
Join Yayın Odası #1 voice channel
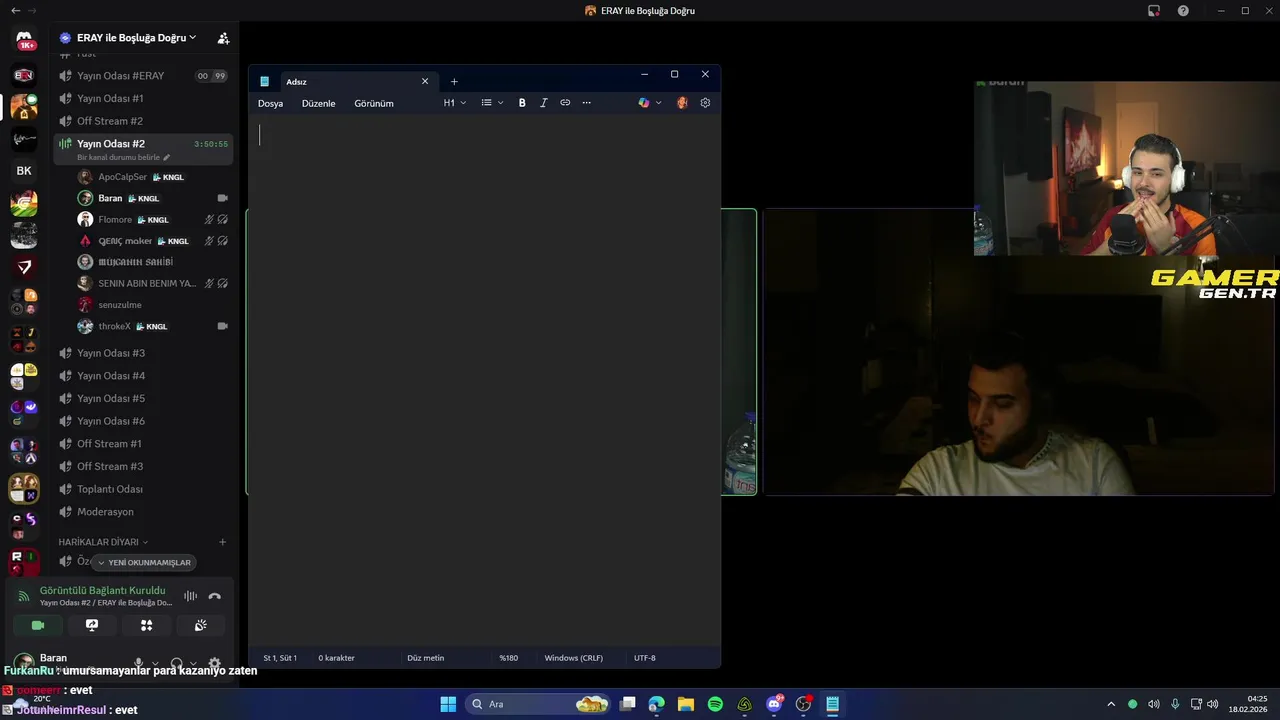(x=143, y=98)
